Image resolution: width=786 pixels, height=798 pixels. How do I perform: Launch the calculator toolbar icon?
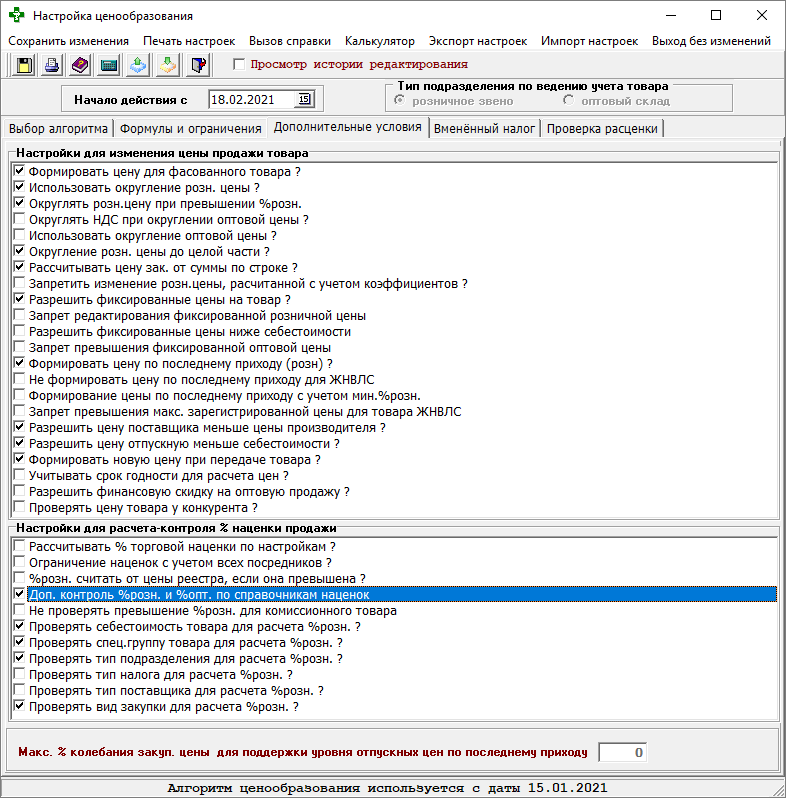(x=110, y=65)
